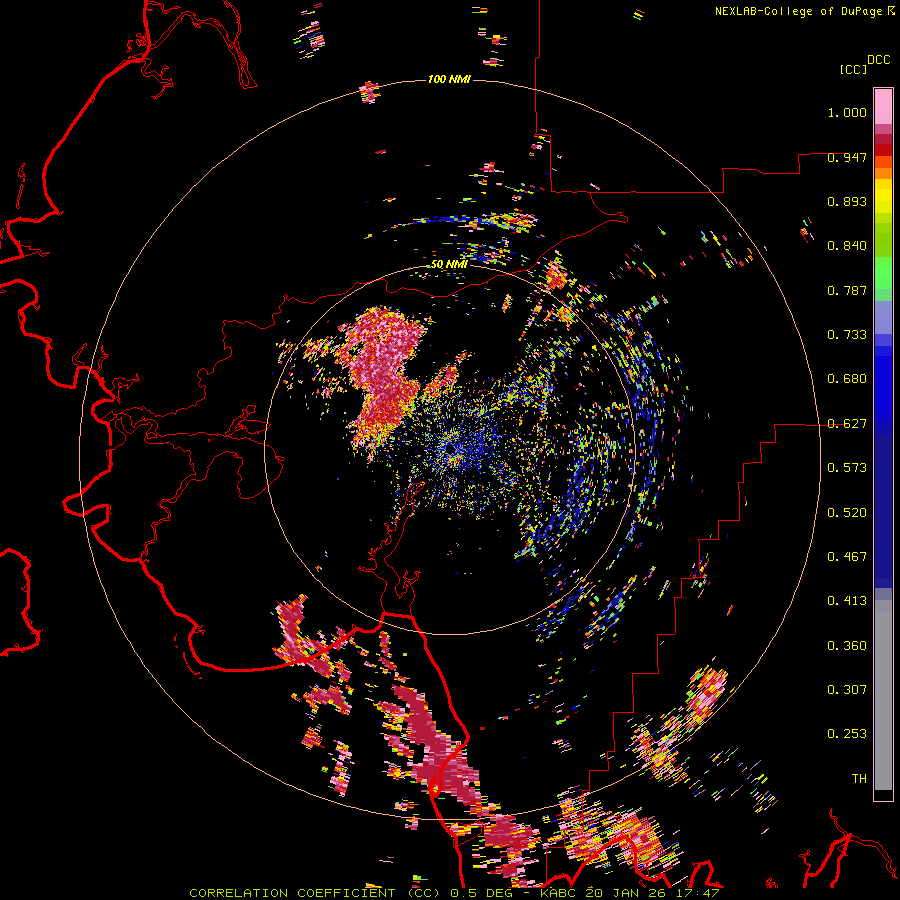Click the Correlation Coefficient KABC caption at bottom
The image size is (900, 900).
tap(454, 893)
